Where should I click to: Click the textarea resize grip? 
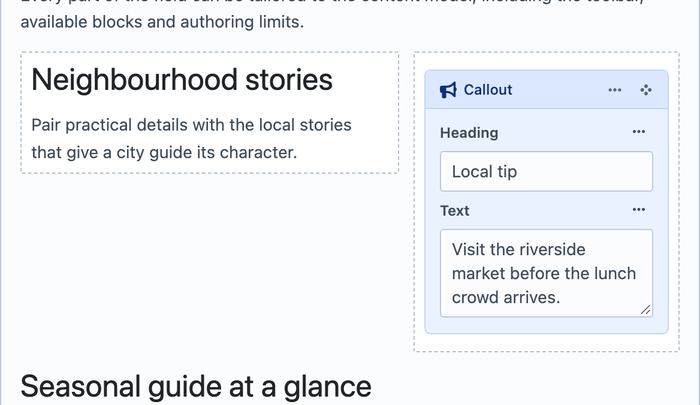point(646,310)
